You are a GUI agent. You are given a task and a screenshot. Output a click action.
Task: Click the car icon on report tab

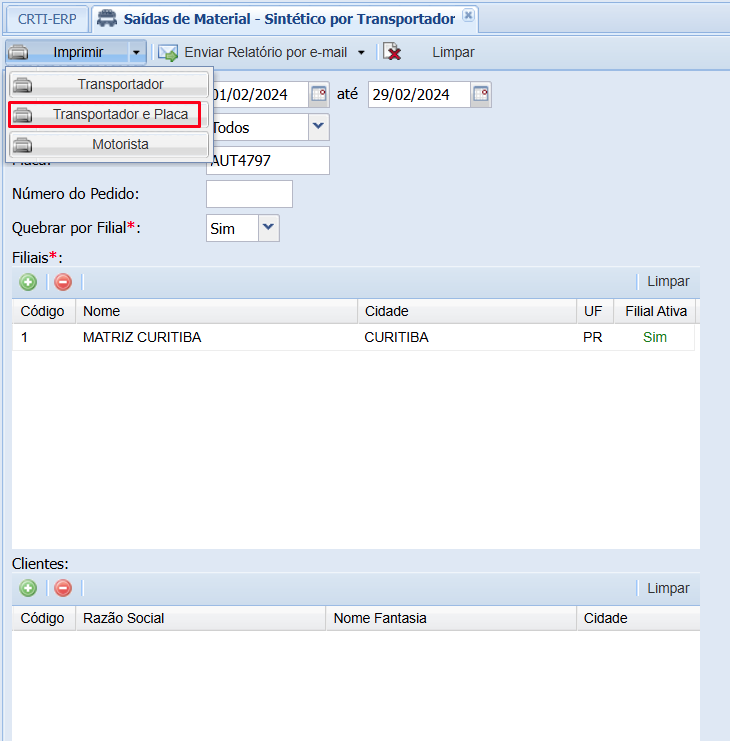point(107,18)
